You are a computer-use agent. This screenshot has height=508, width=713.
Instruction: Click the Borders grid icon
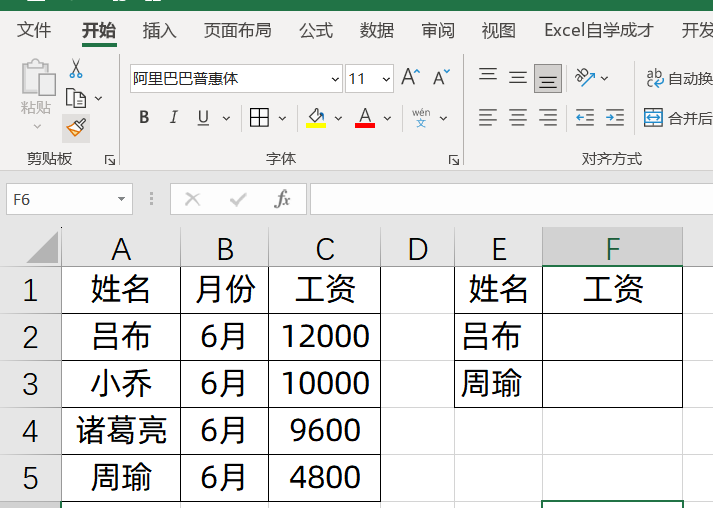click(259, 118)
